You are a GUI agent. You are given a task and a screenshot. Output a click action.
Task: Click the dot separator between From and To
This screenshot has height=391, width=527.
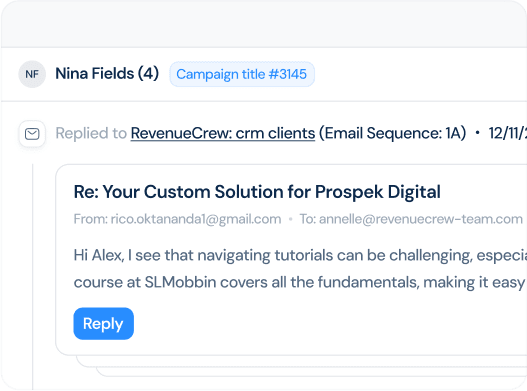point(290,220)
